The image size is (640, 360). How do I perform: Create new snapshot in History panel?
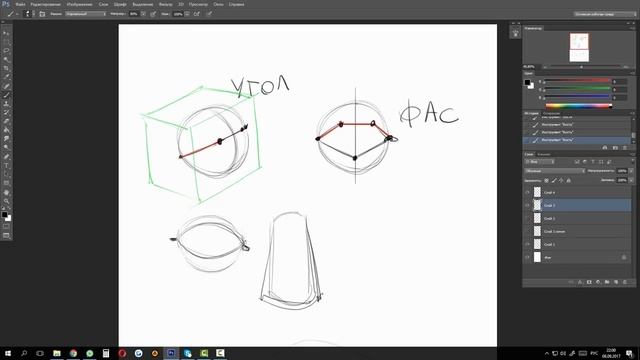point(615,148)
